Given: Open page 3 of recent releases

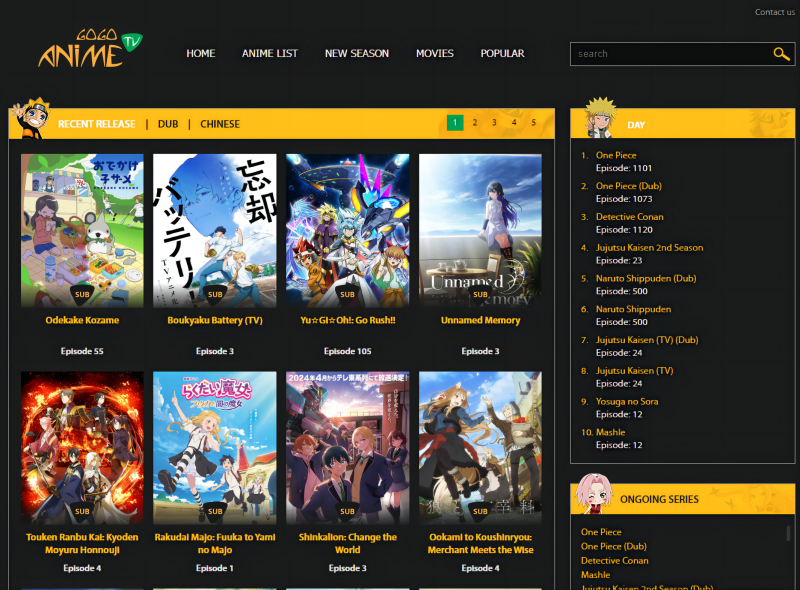Looking at the screenshot, I should (x=494, y=121).
